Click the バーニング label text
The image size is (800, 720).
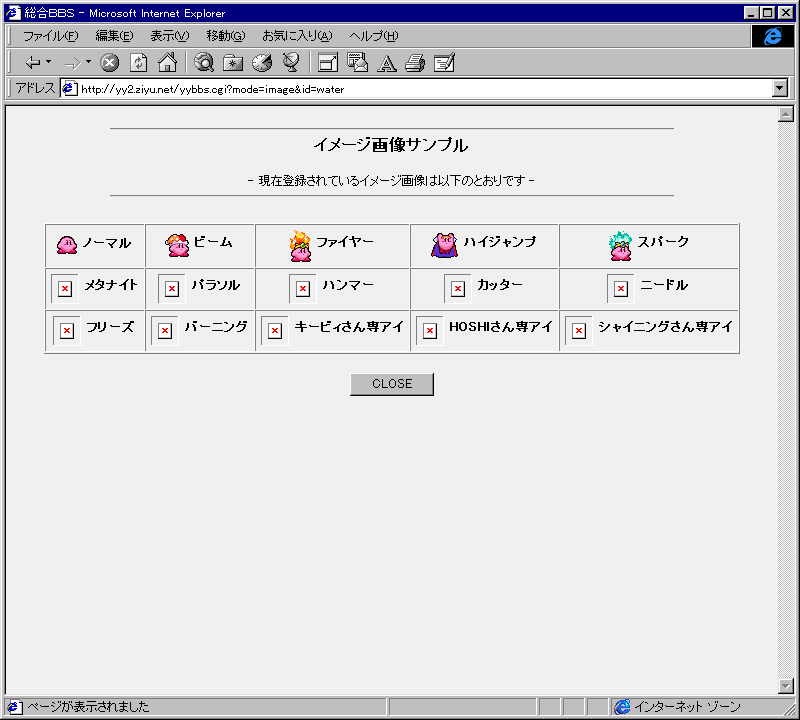(x=216, y=327)
